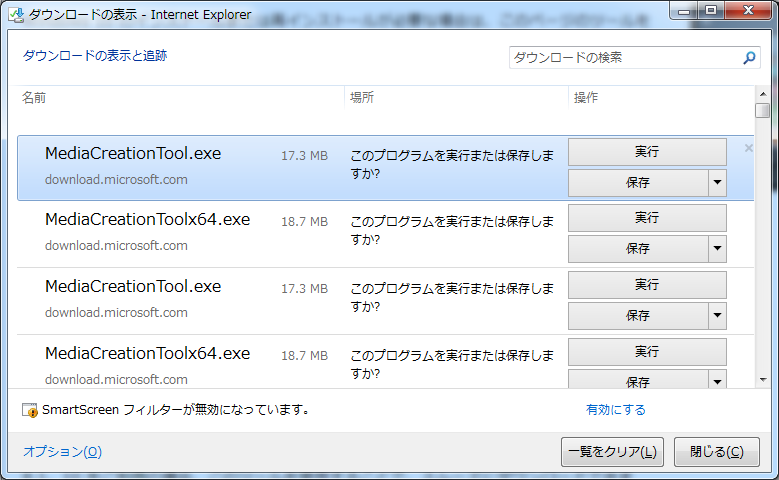
Task: Open save options arrow for first MediaCreationTool.exe
Action: (x=717, y=183)
